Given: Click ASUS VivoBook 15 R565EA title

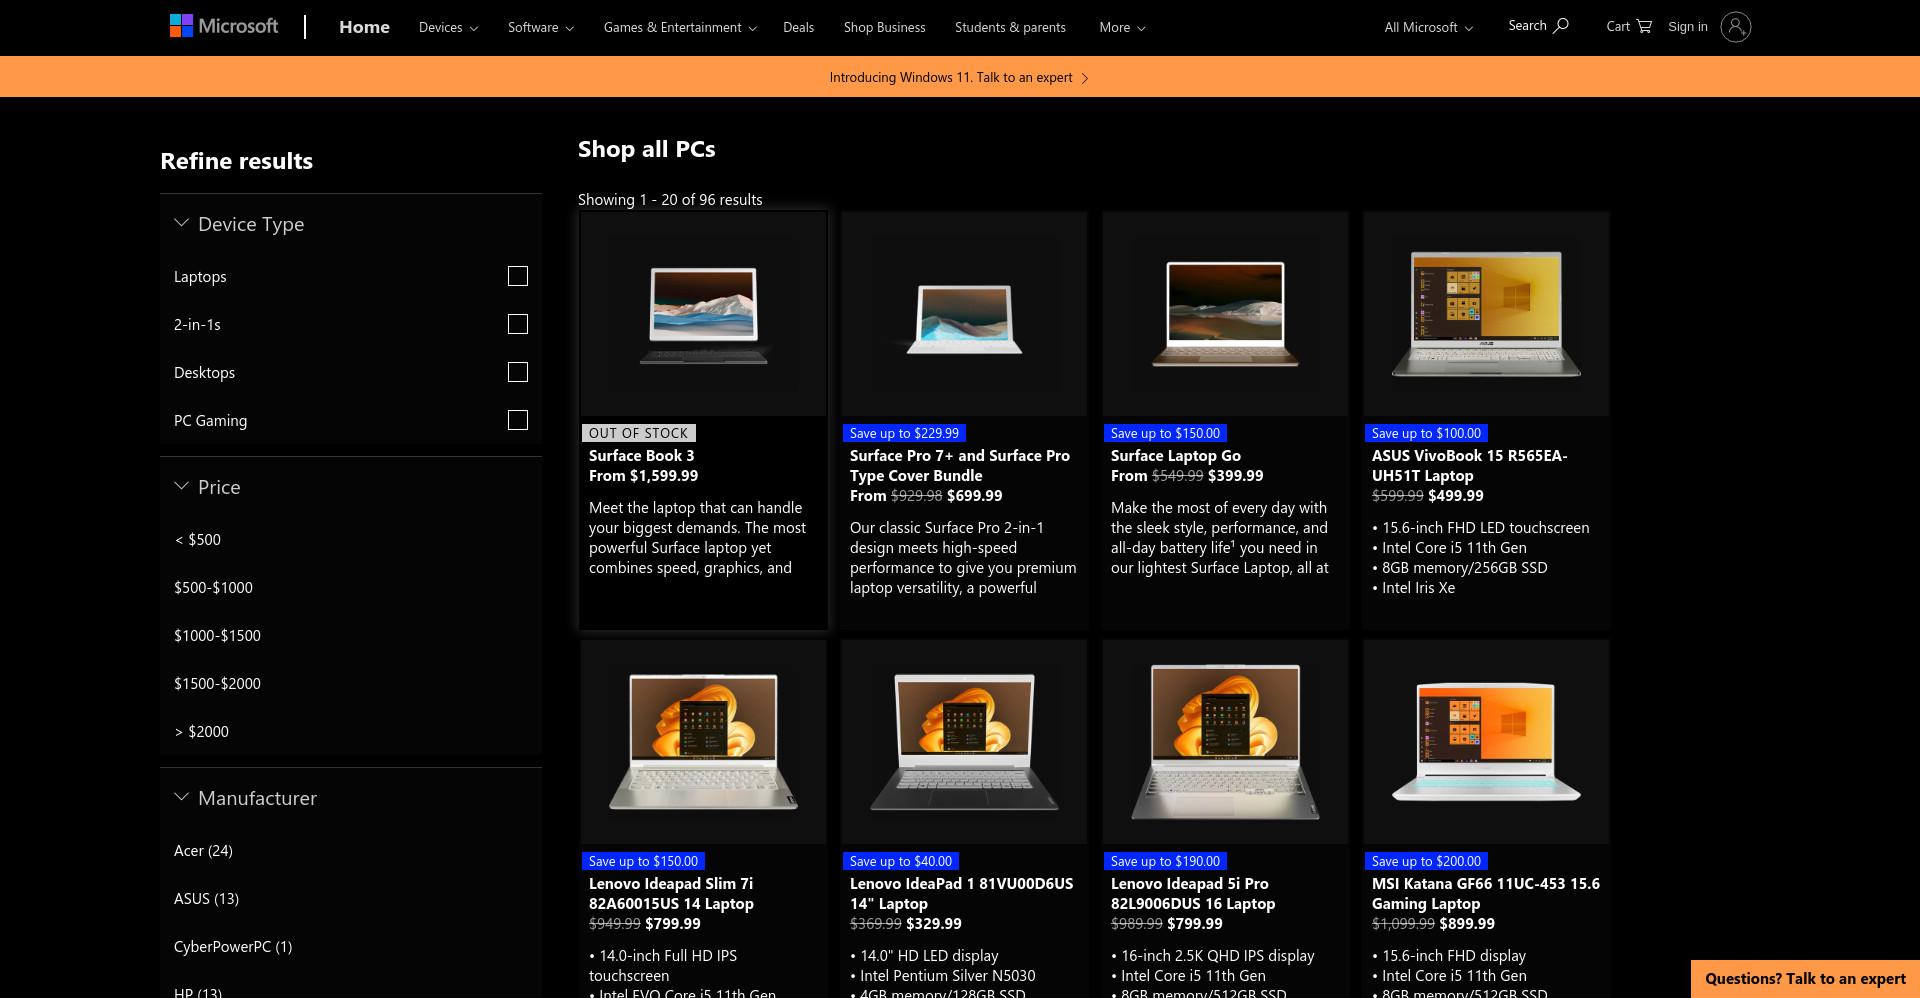Looking at the screenshot, I should click(x=1469, y=466).
